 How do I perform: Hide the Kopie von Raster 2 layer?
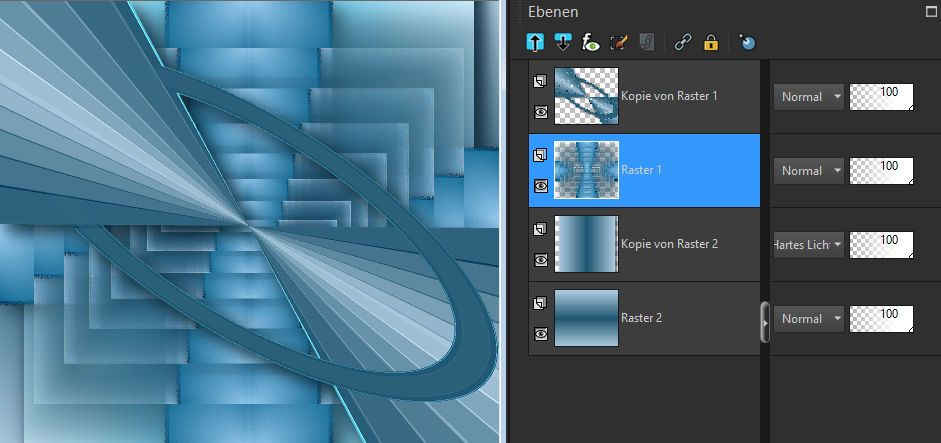[x=541, y=259]
